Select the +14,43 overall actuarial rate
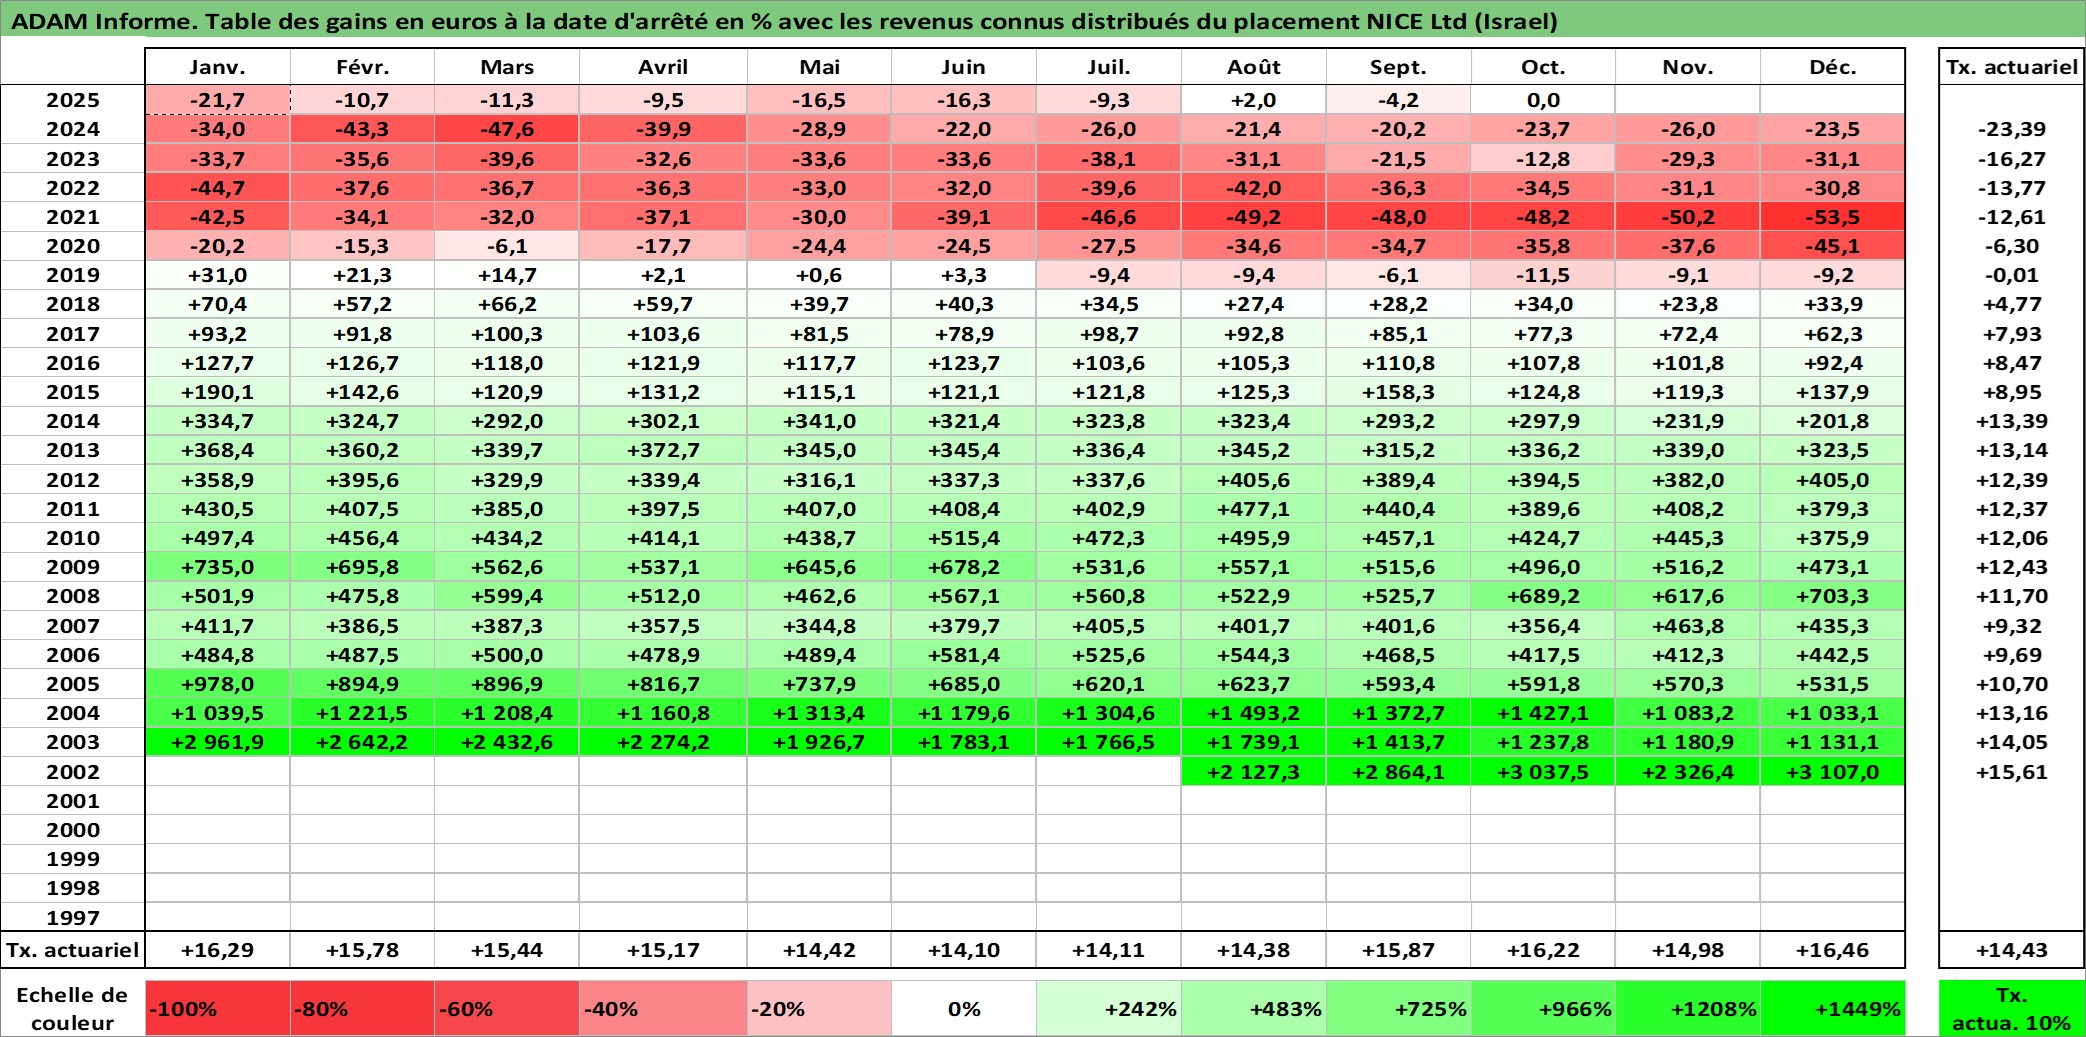Viewport: 2086px width, 1037px height. (x=2012, y=950)
